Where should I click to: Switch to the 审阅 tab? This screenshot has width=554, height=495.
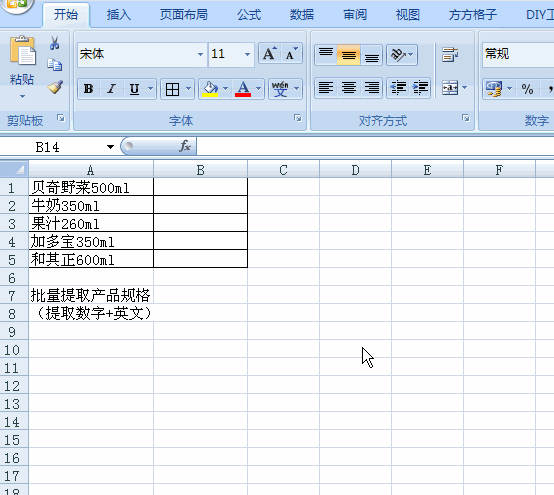point(355,15)
